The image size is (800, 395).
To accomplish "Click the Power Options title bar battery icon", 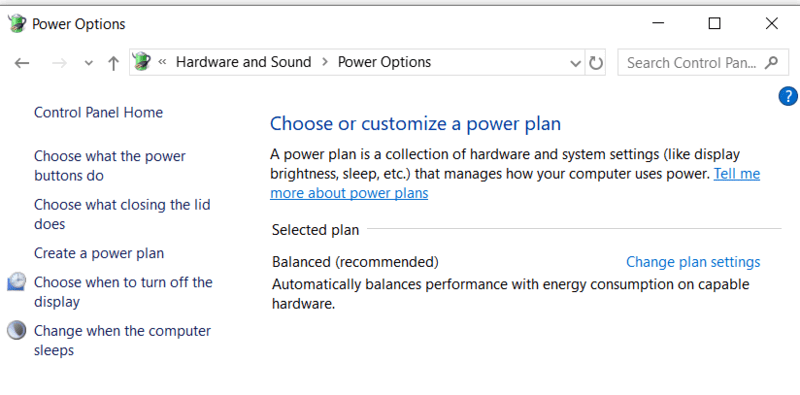I will [x=16, y=23].
